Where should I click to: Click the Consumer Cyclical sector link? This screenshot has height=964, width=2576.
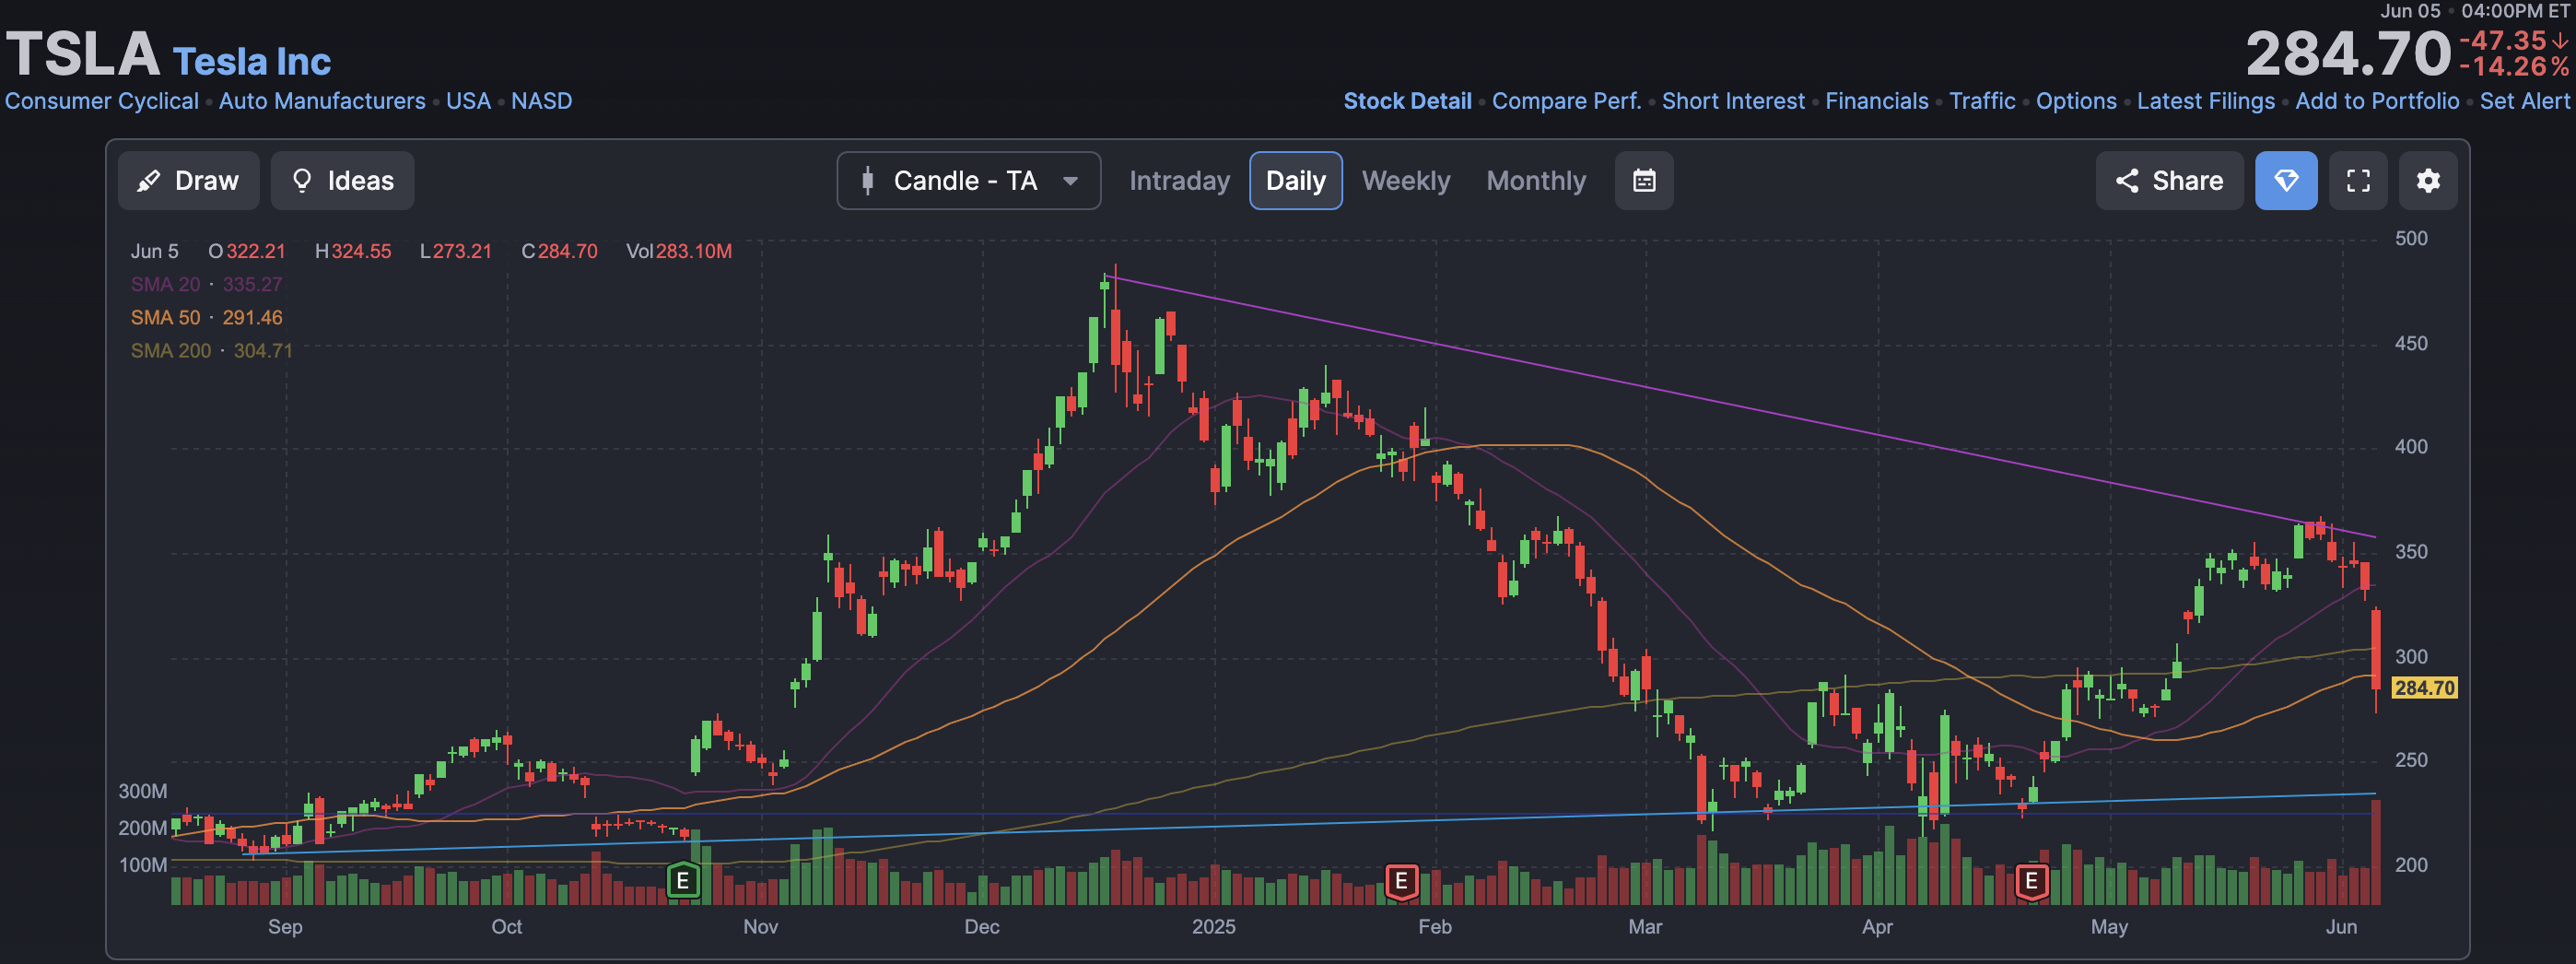[x=102, y=101]
